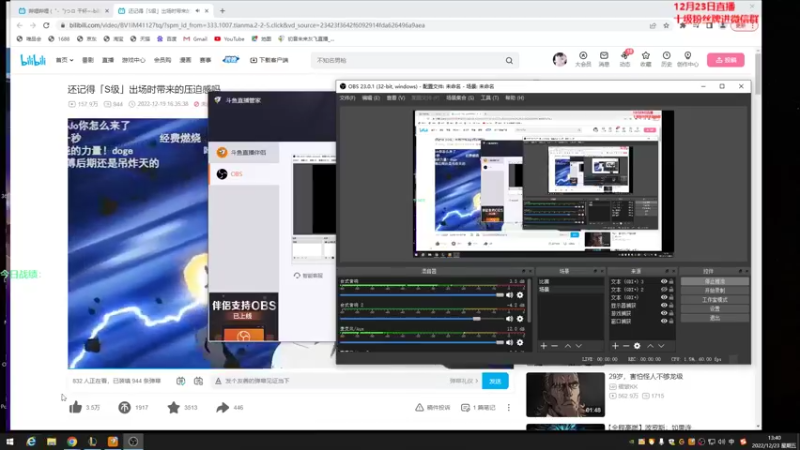This screenshot has height=450, width=800.
Task: Open 历史 history icon in header
Action: 666,59
